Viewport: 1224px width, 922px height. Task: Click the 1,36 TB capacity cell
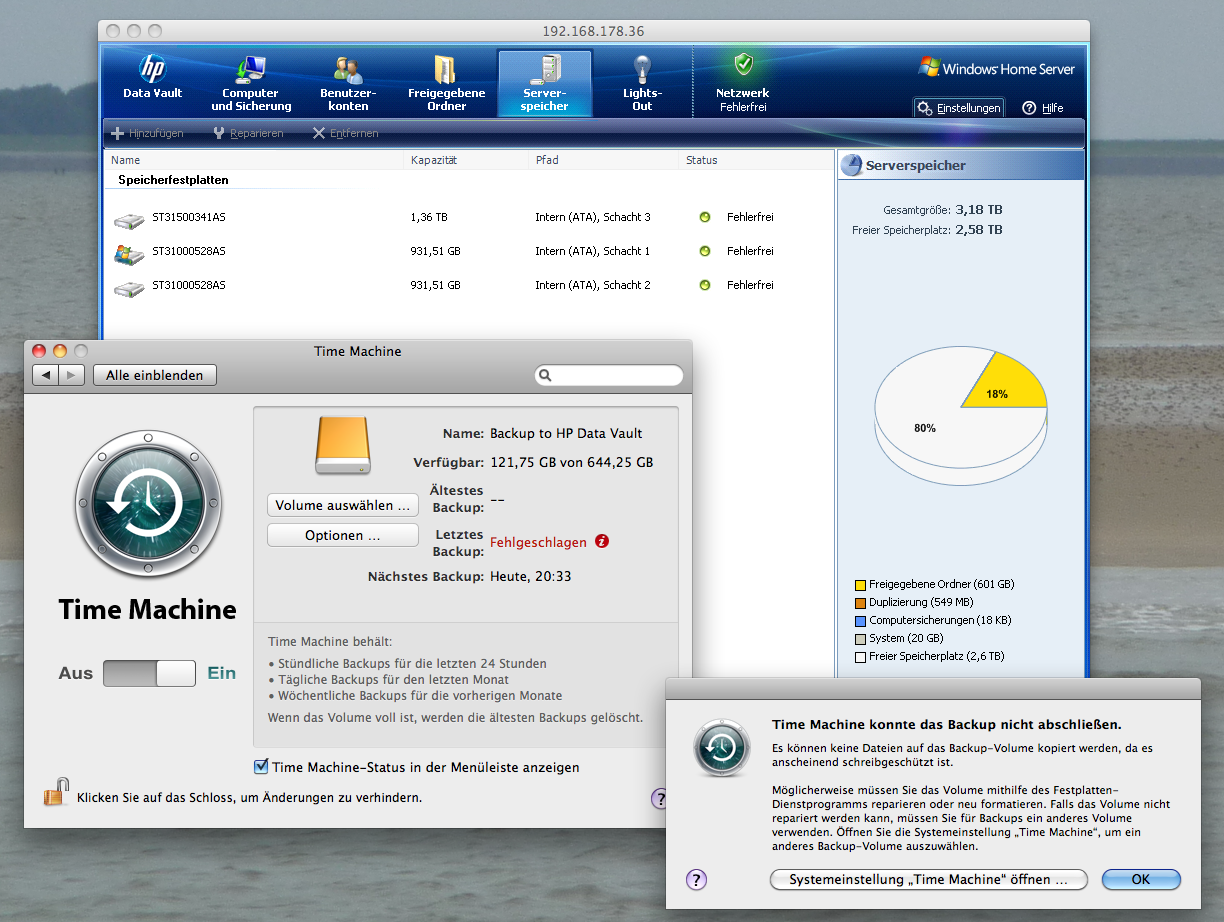(429, 217)
